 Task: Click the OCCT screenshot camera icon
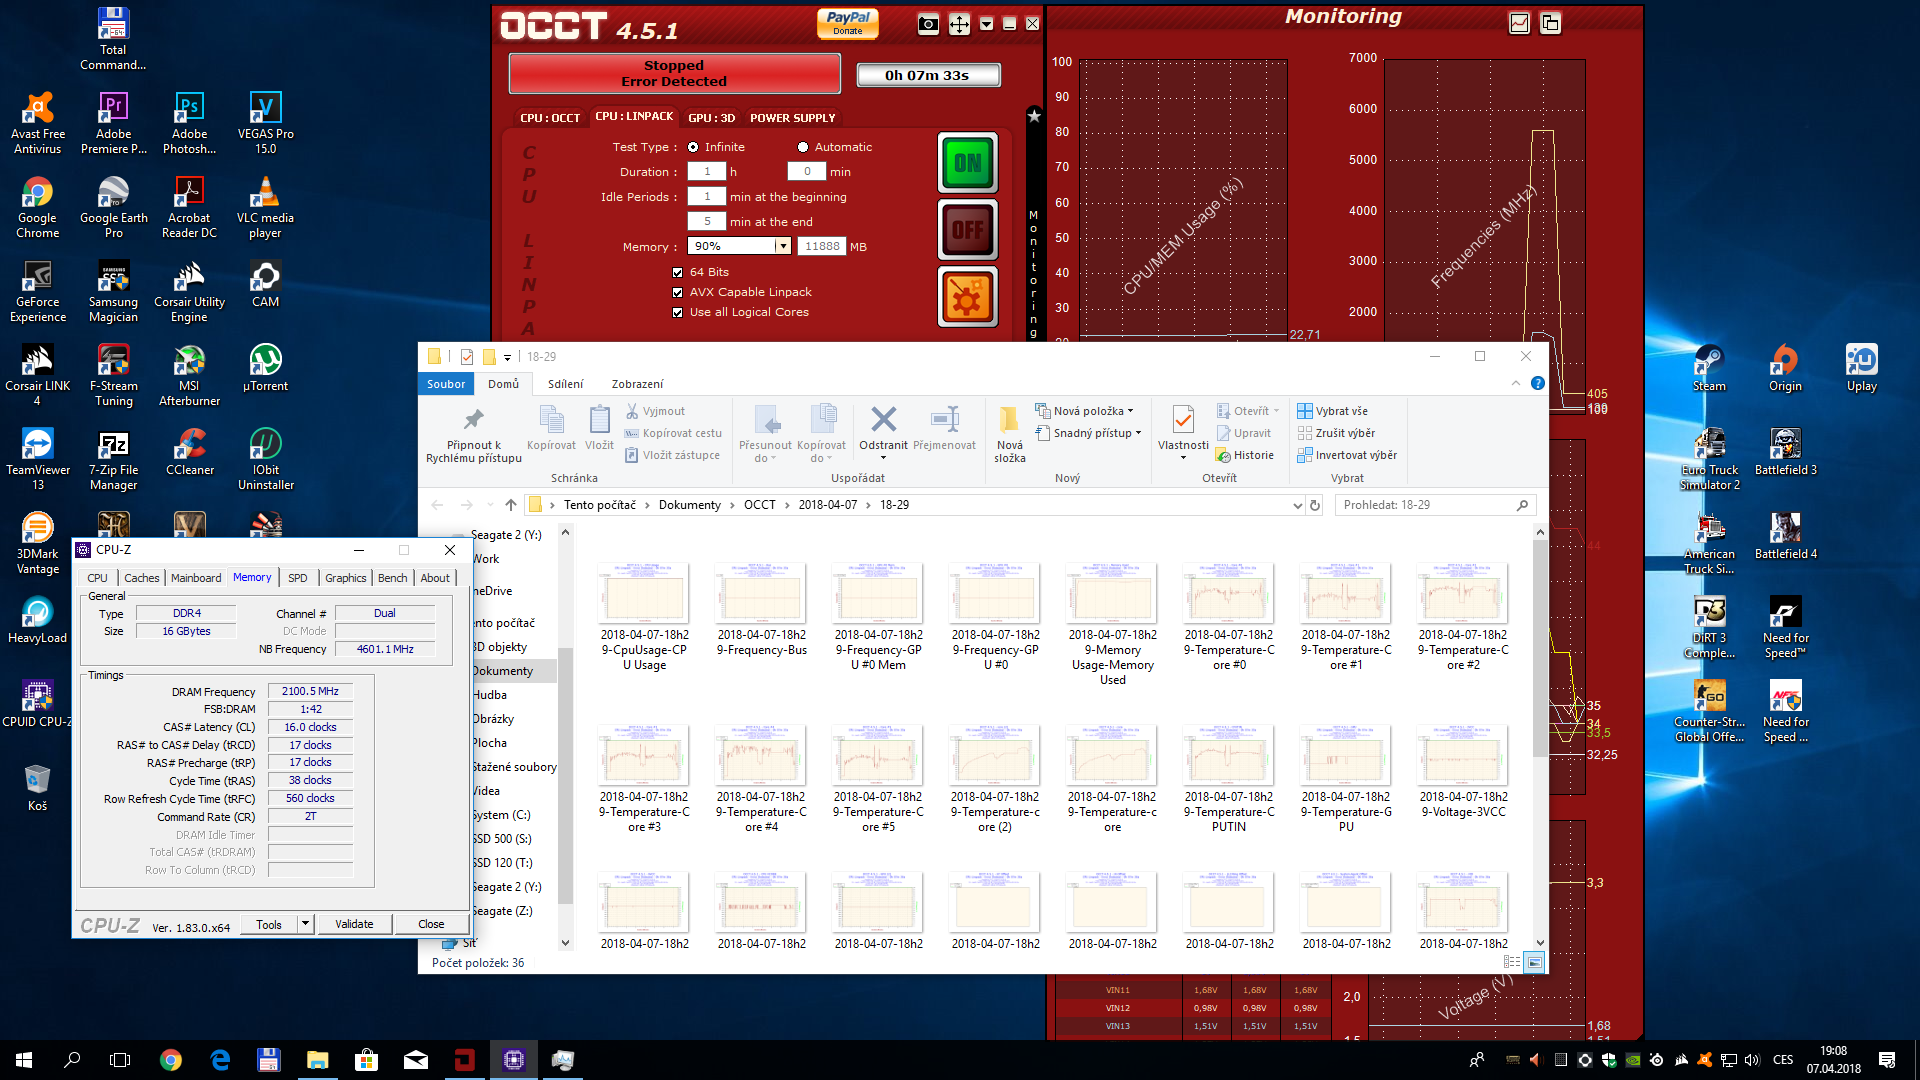pyautogui.click(x=928, y=24)
